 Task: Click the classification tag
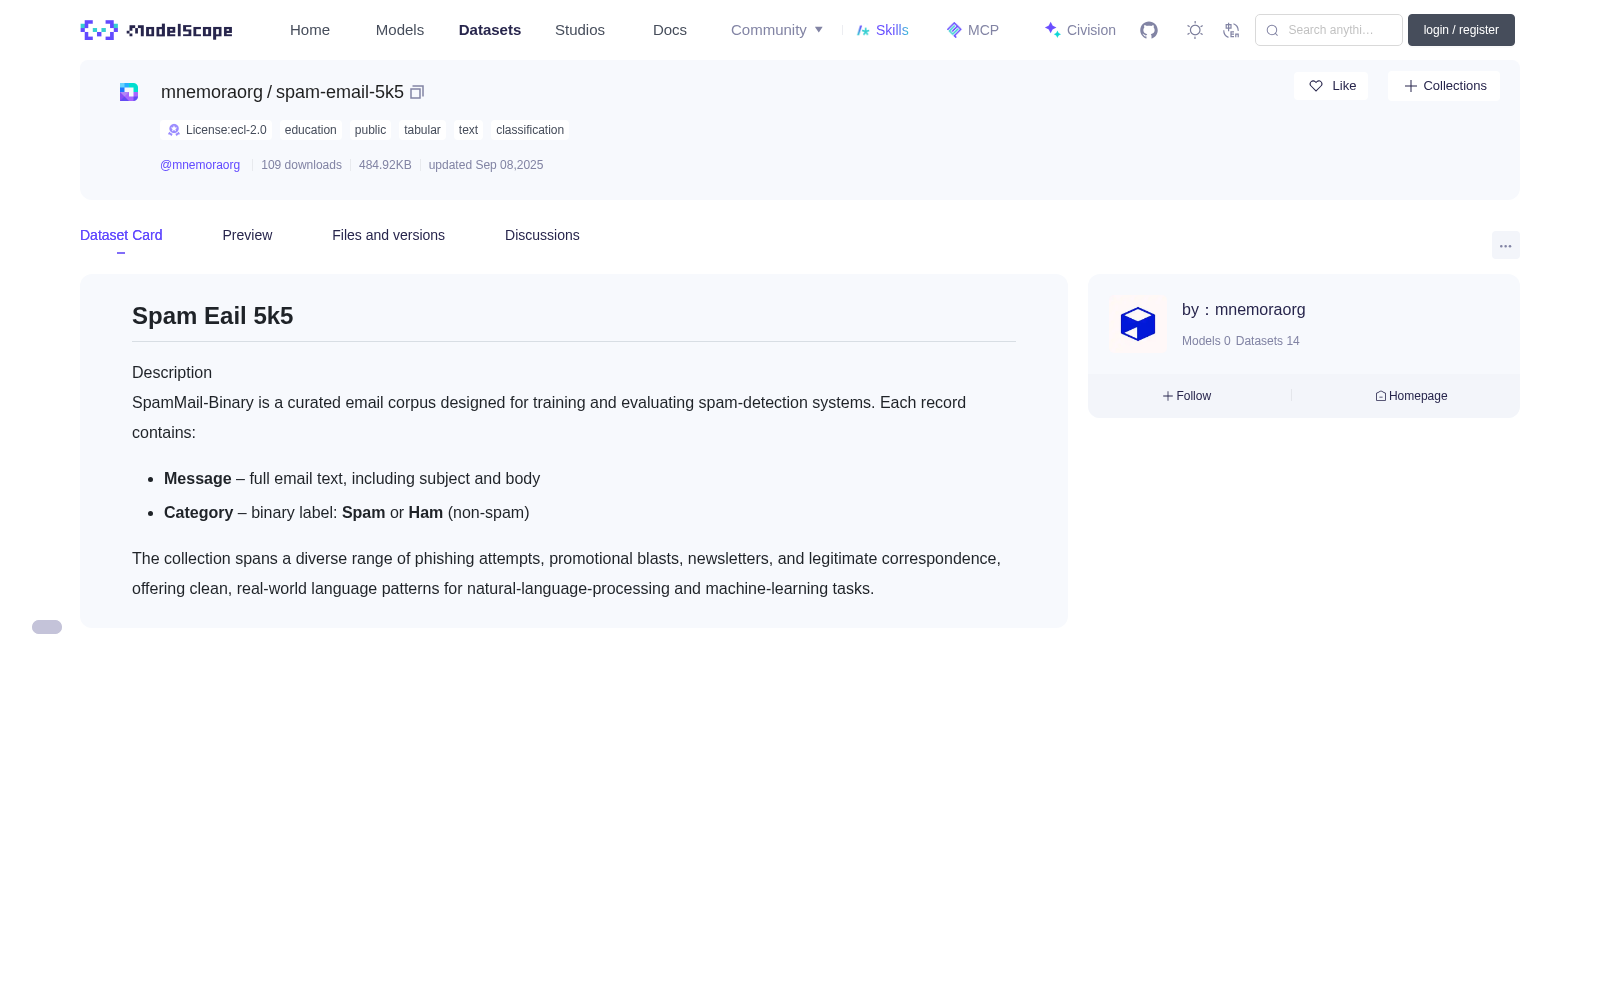coord(530,130)
